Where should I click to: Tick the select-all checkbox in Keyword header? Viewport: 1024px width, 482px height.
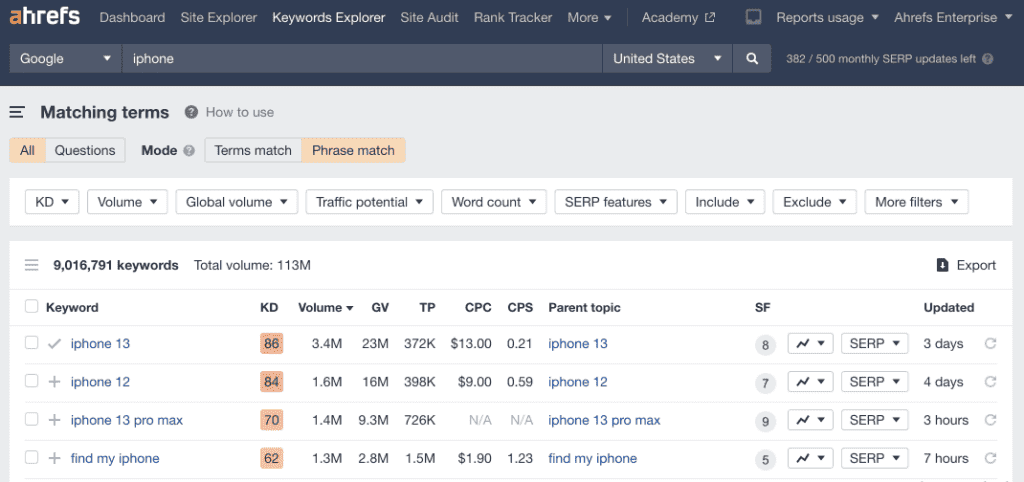click(31, 306)
